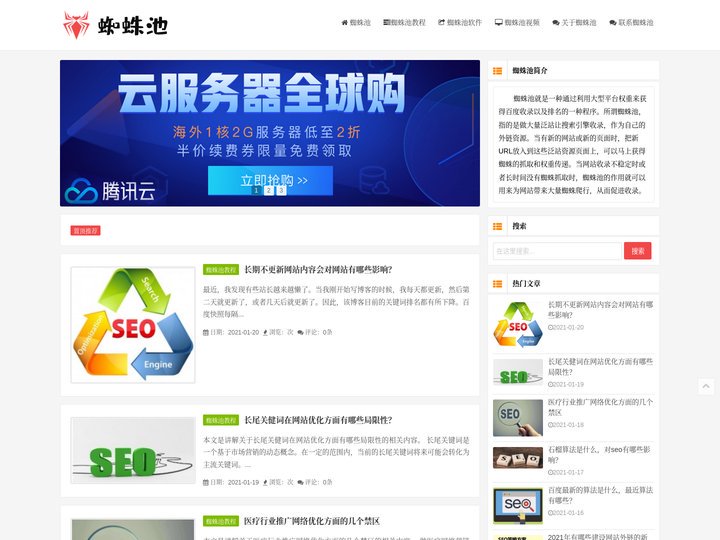Click the calendar icon beside 2021-01-19 date
720x540 pixels.
point(206,482)
